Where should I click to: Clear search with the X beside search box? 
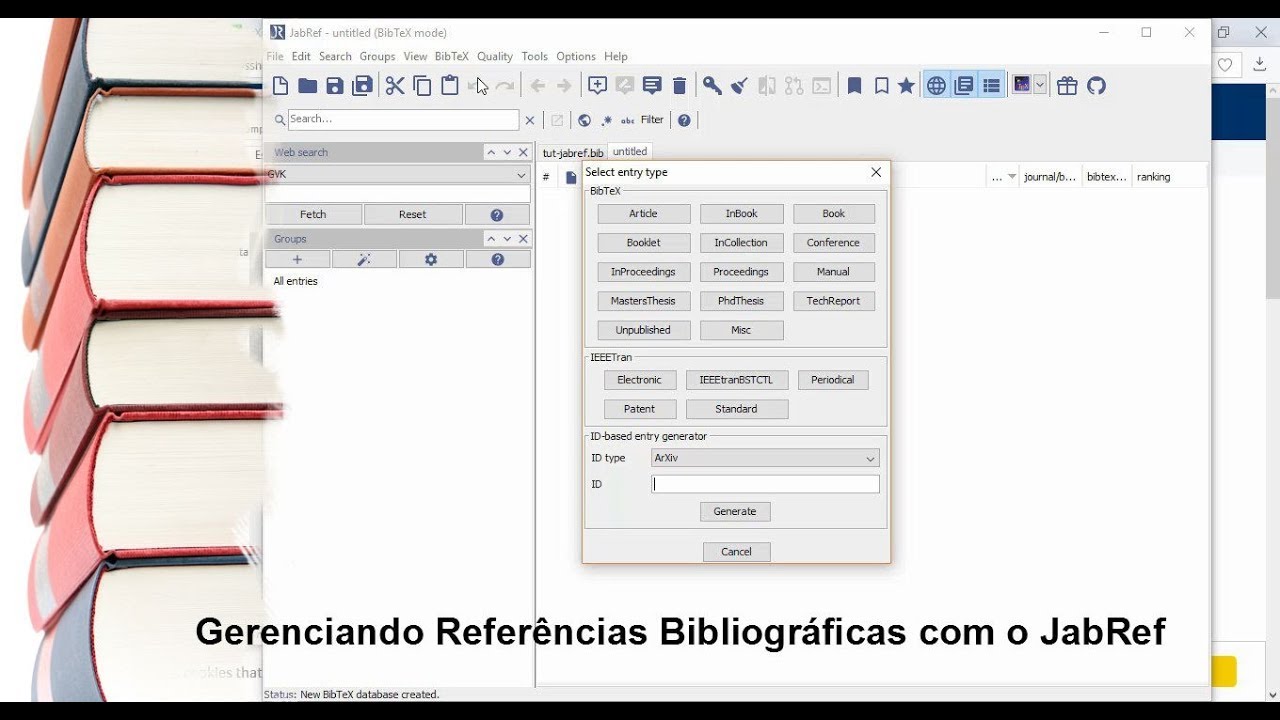tap(530, 120)
